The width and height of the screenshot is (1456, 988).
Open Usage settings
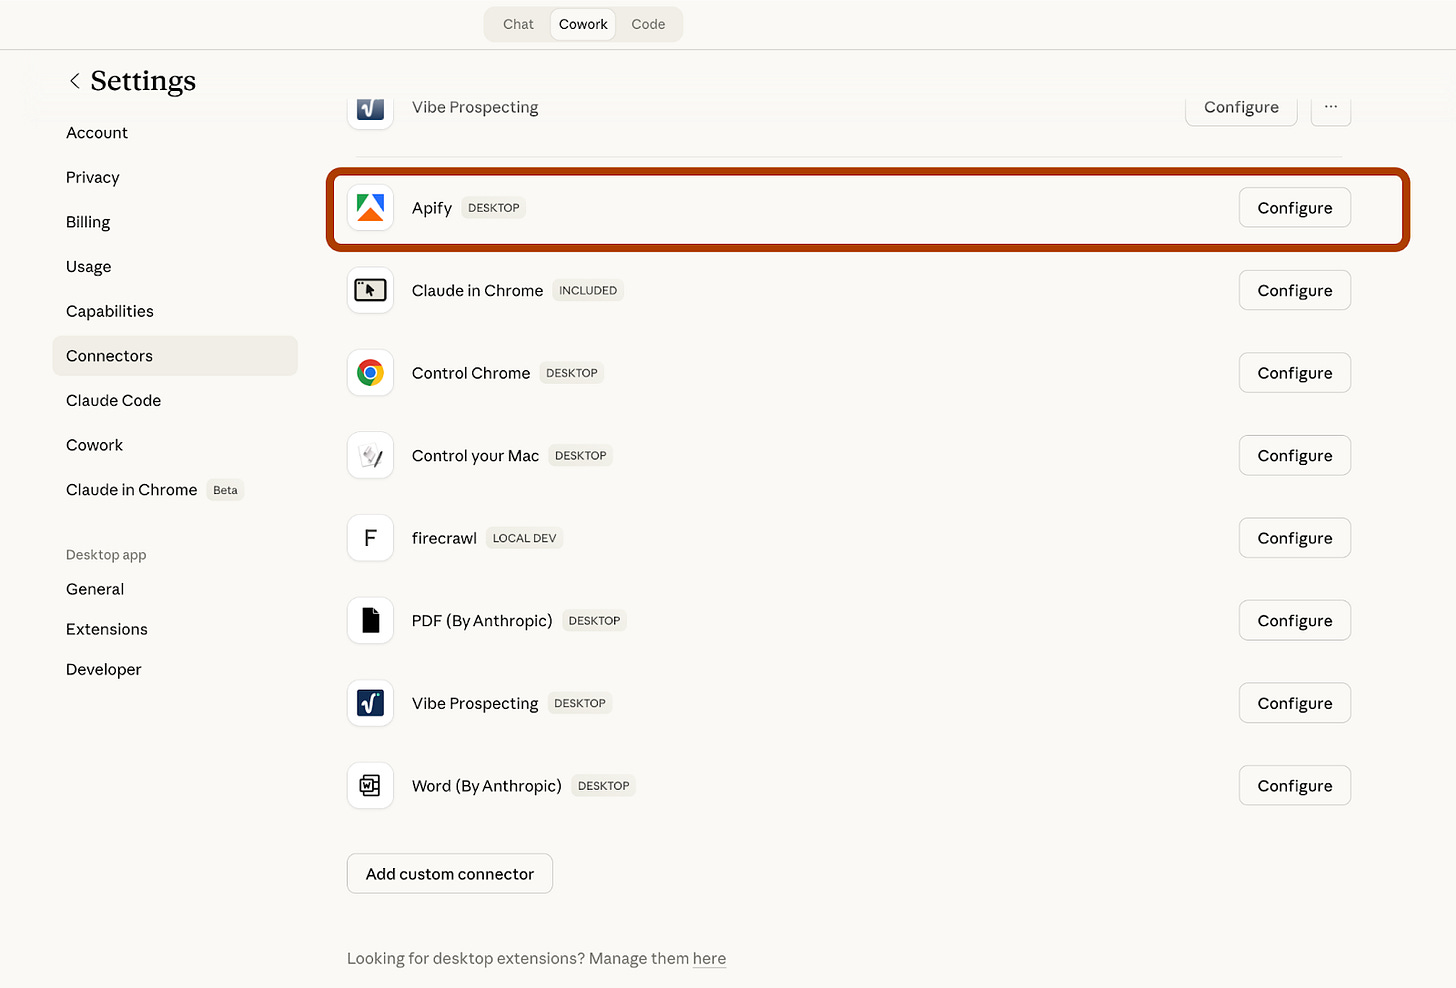click(89, 267)
